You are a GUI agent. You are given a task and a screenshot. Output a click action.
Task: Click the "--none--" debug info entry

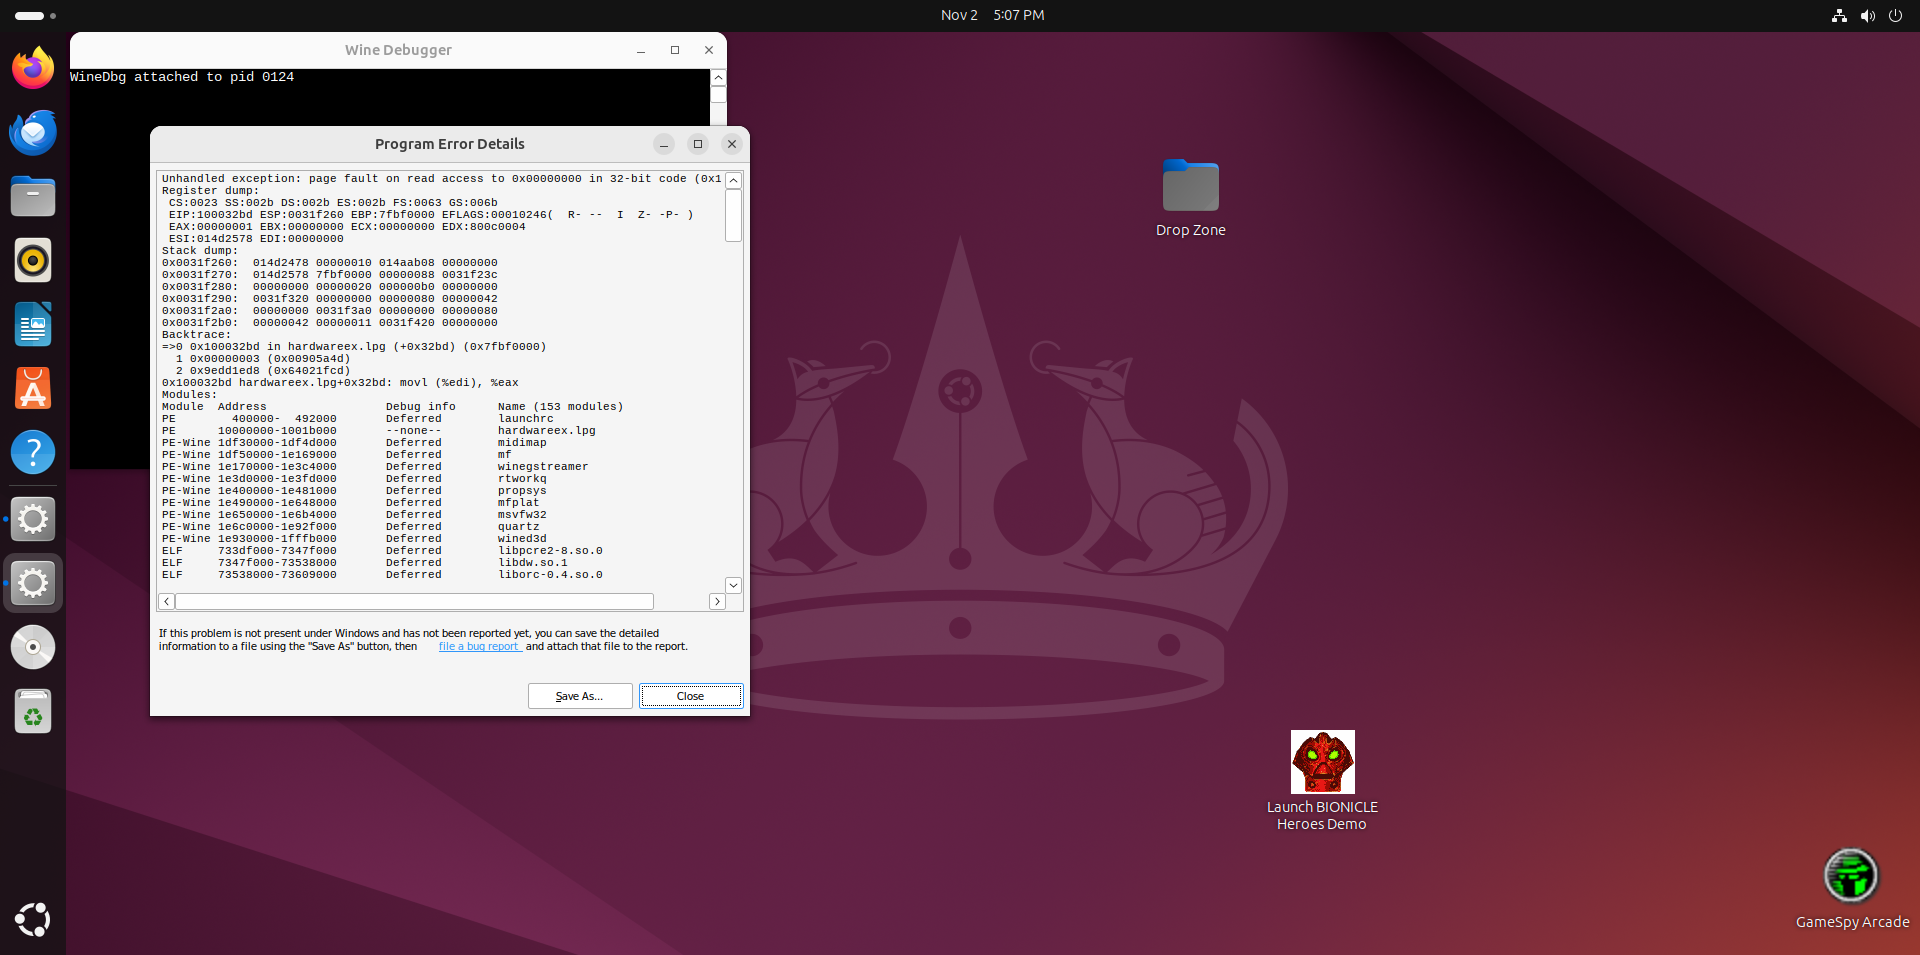pyautogui.click(x=413, y=431)
